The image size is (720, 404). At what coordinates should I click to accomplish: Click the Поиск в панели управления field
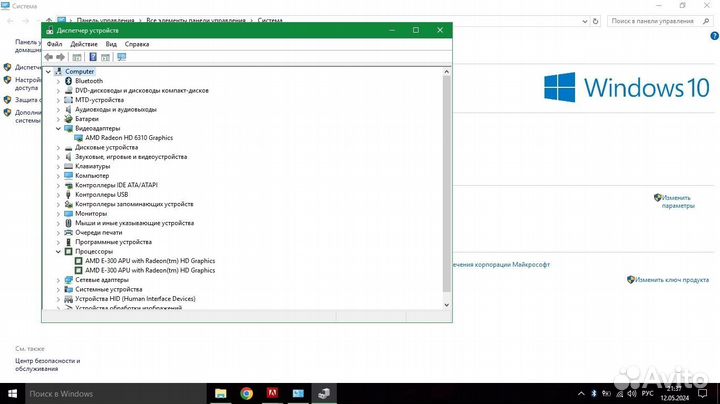[659, 21]
